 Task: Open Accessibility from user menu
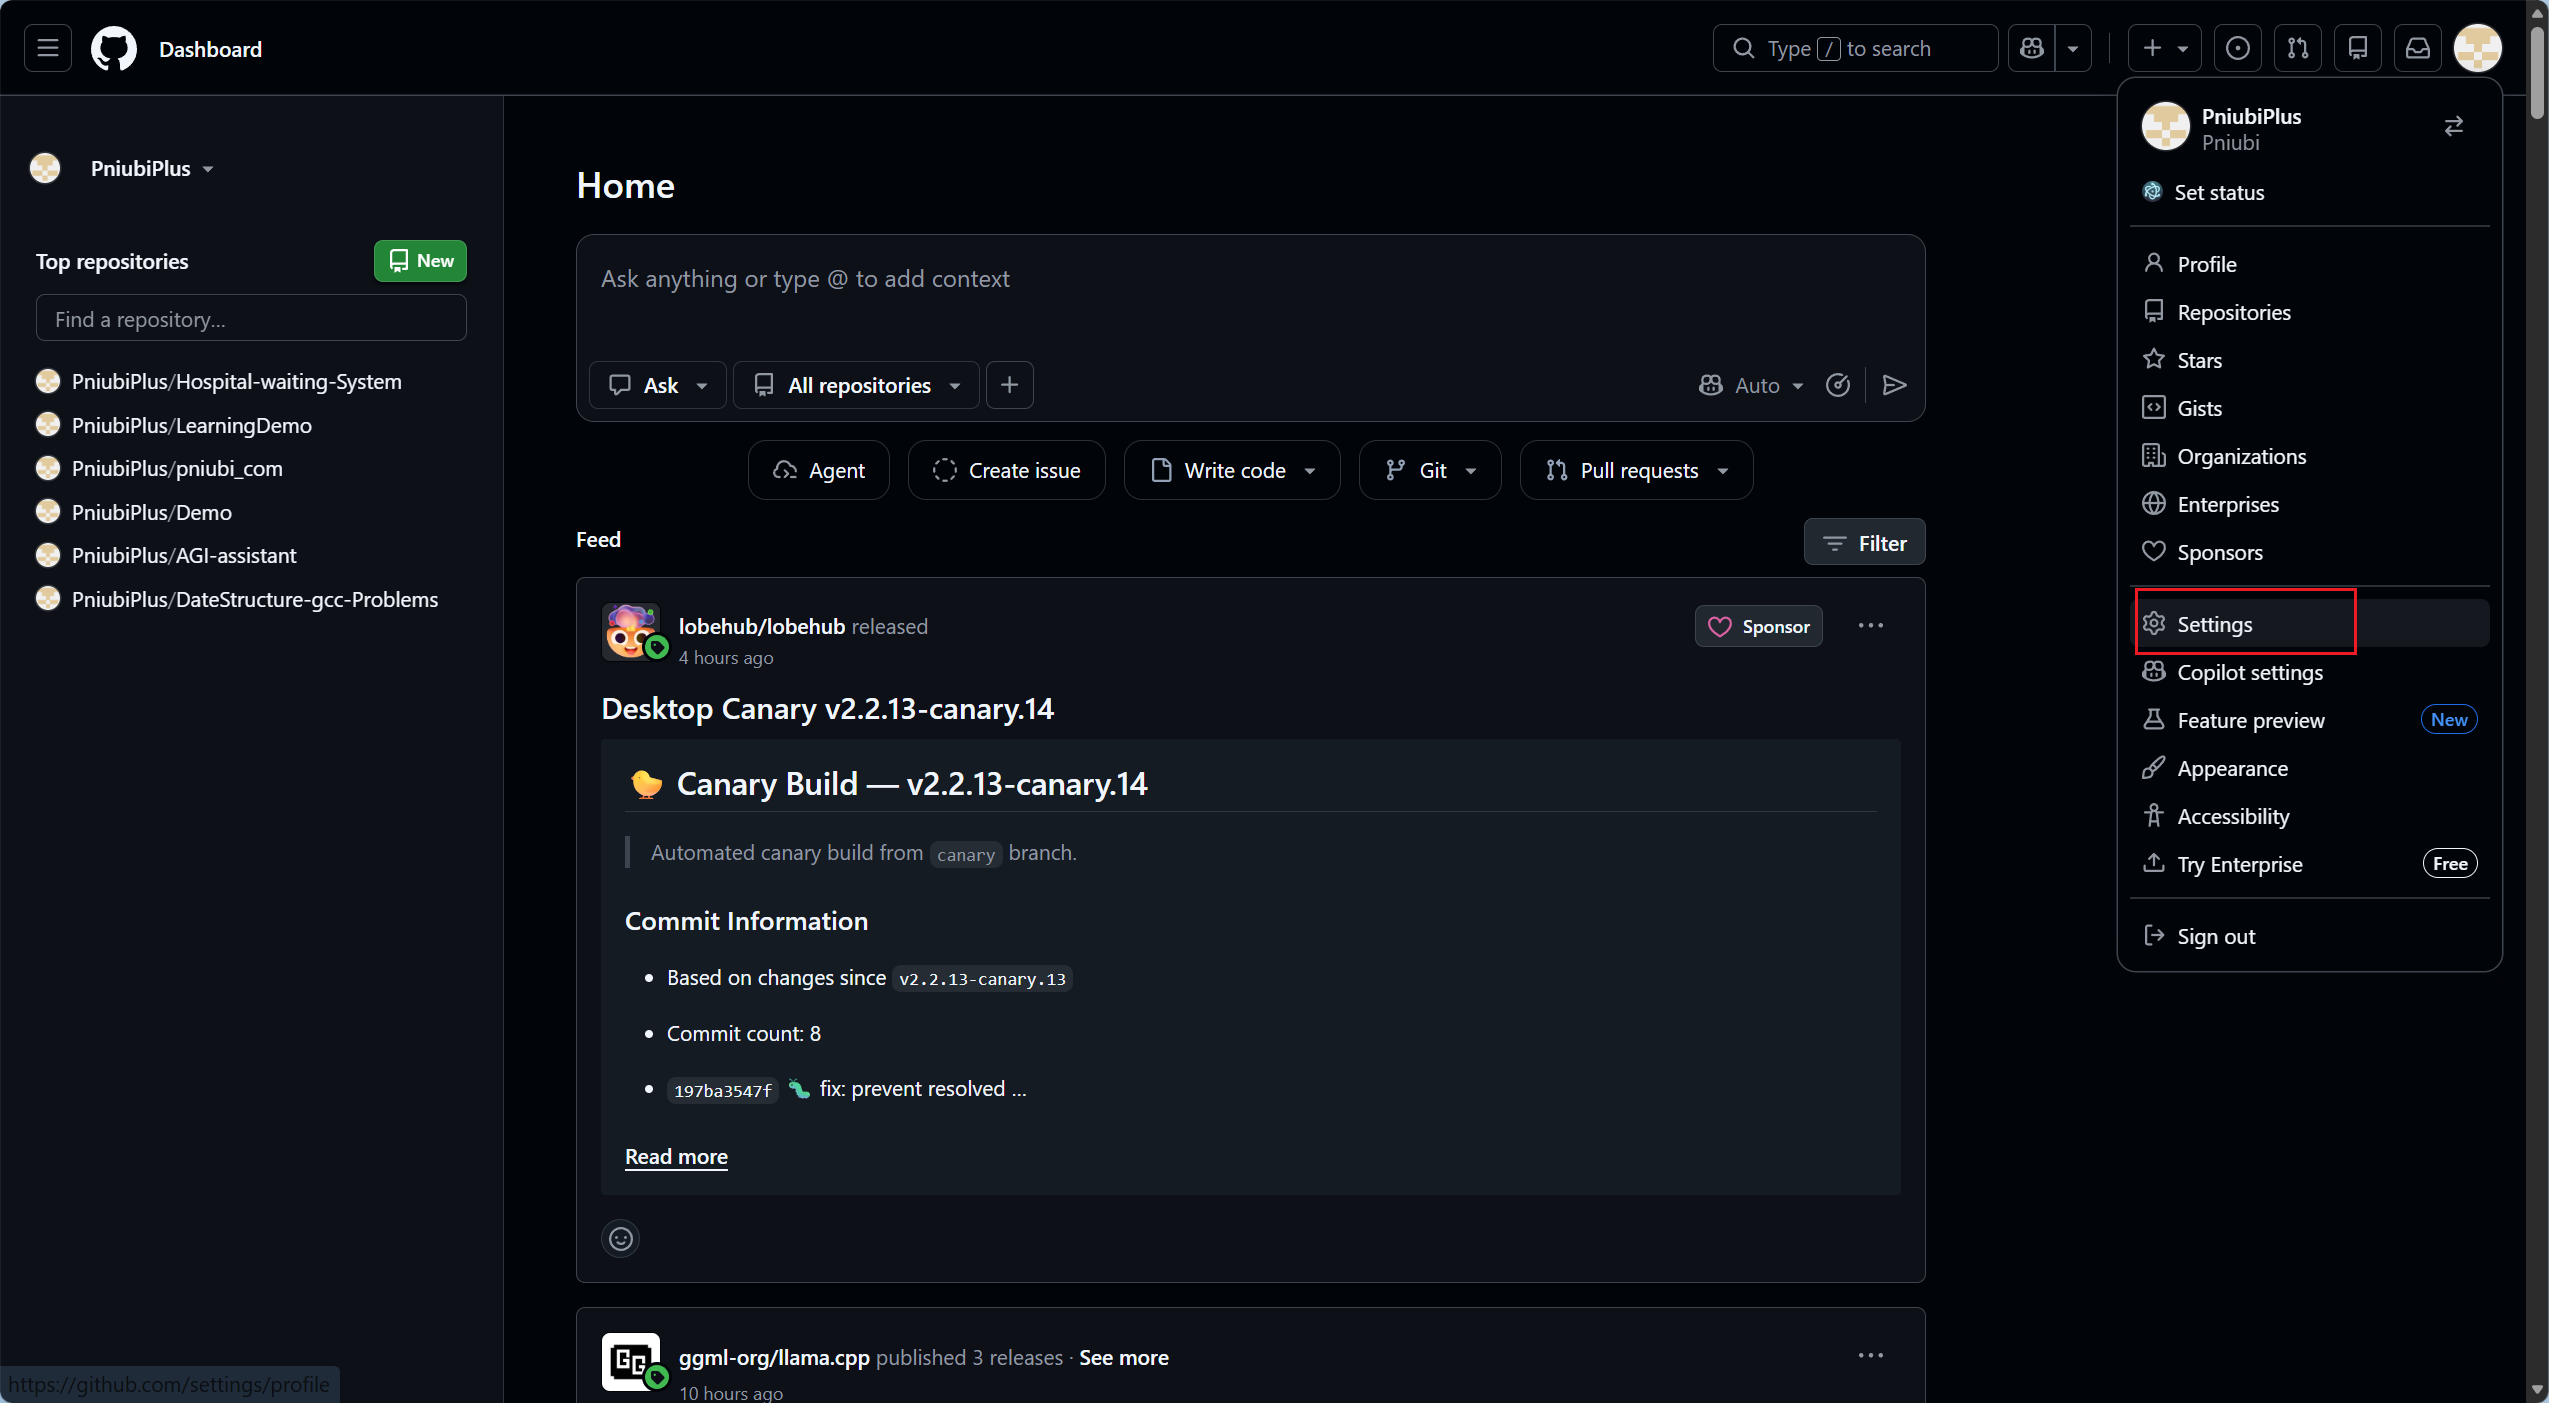coord(2310,816)
